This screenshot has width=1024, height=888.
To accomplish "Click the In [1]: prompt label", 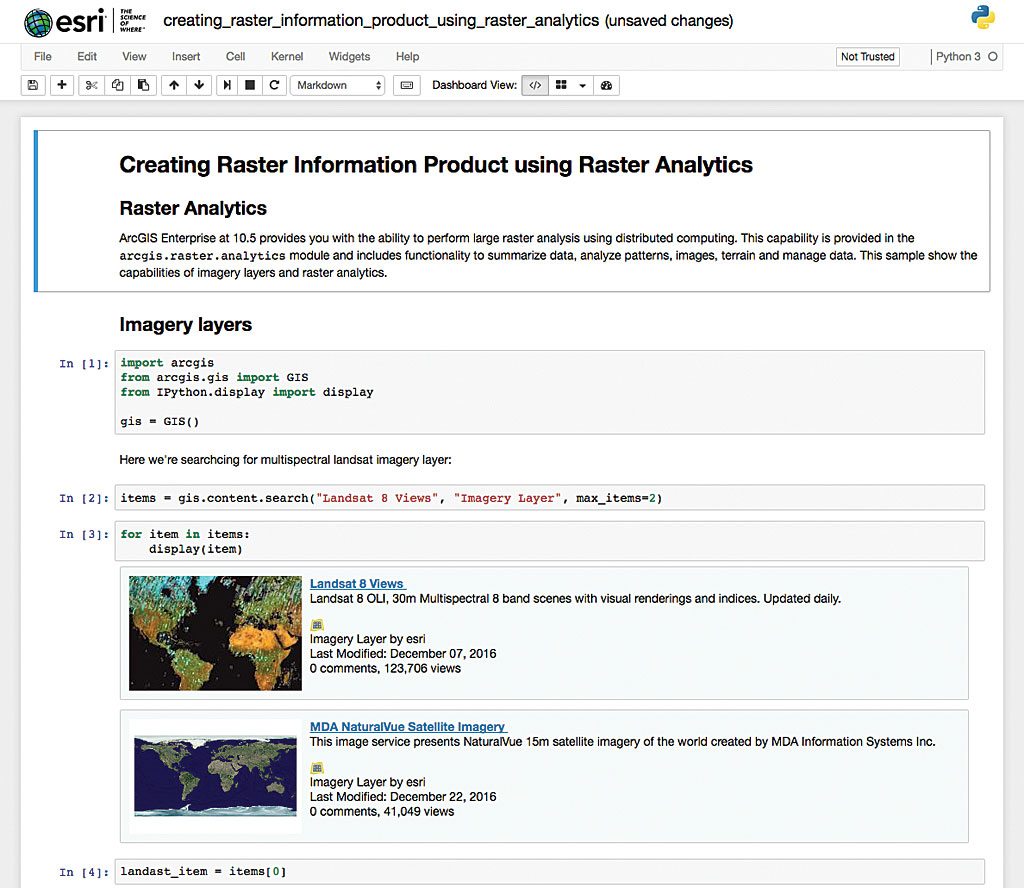I will [84, 364].
